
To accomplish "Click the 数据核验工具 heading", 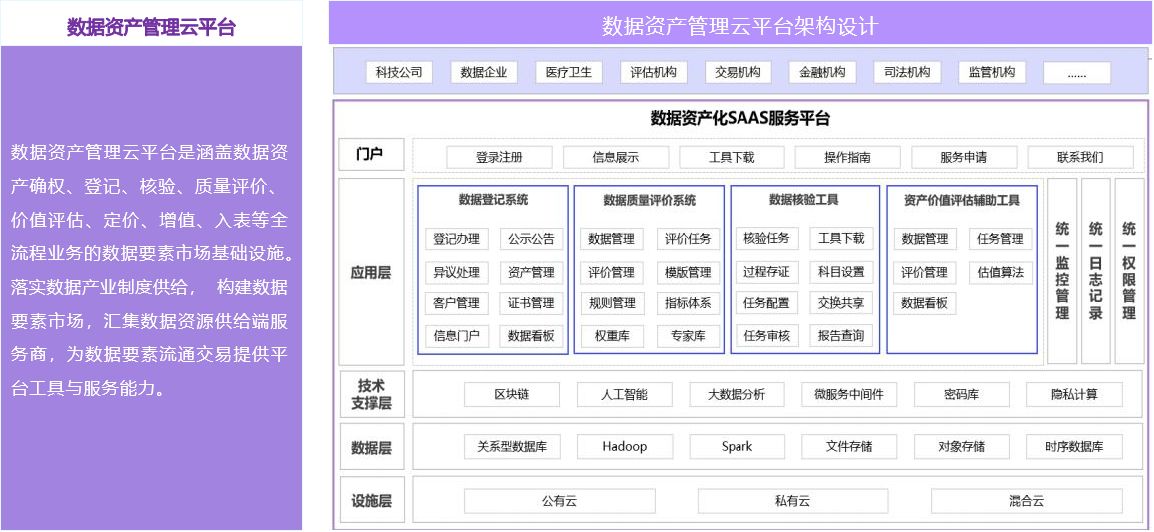I will pos(804,199).
